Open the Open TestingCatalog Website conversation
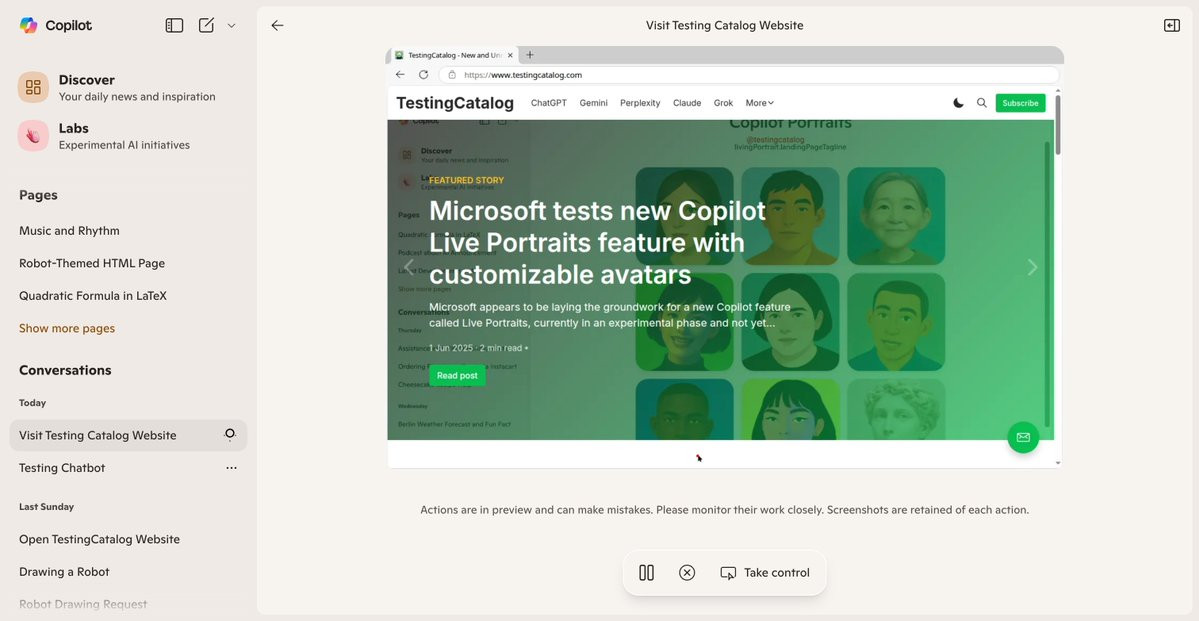Viewport: 1199px width, 621px height. pyautogui.click(x=99, y=539)
